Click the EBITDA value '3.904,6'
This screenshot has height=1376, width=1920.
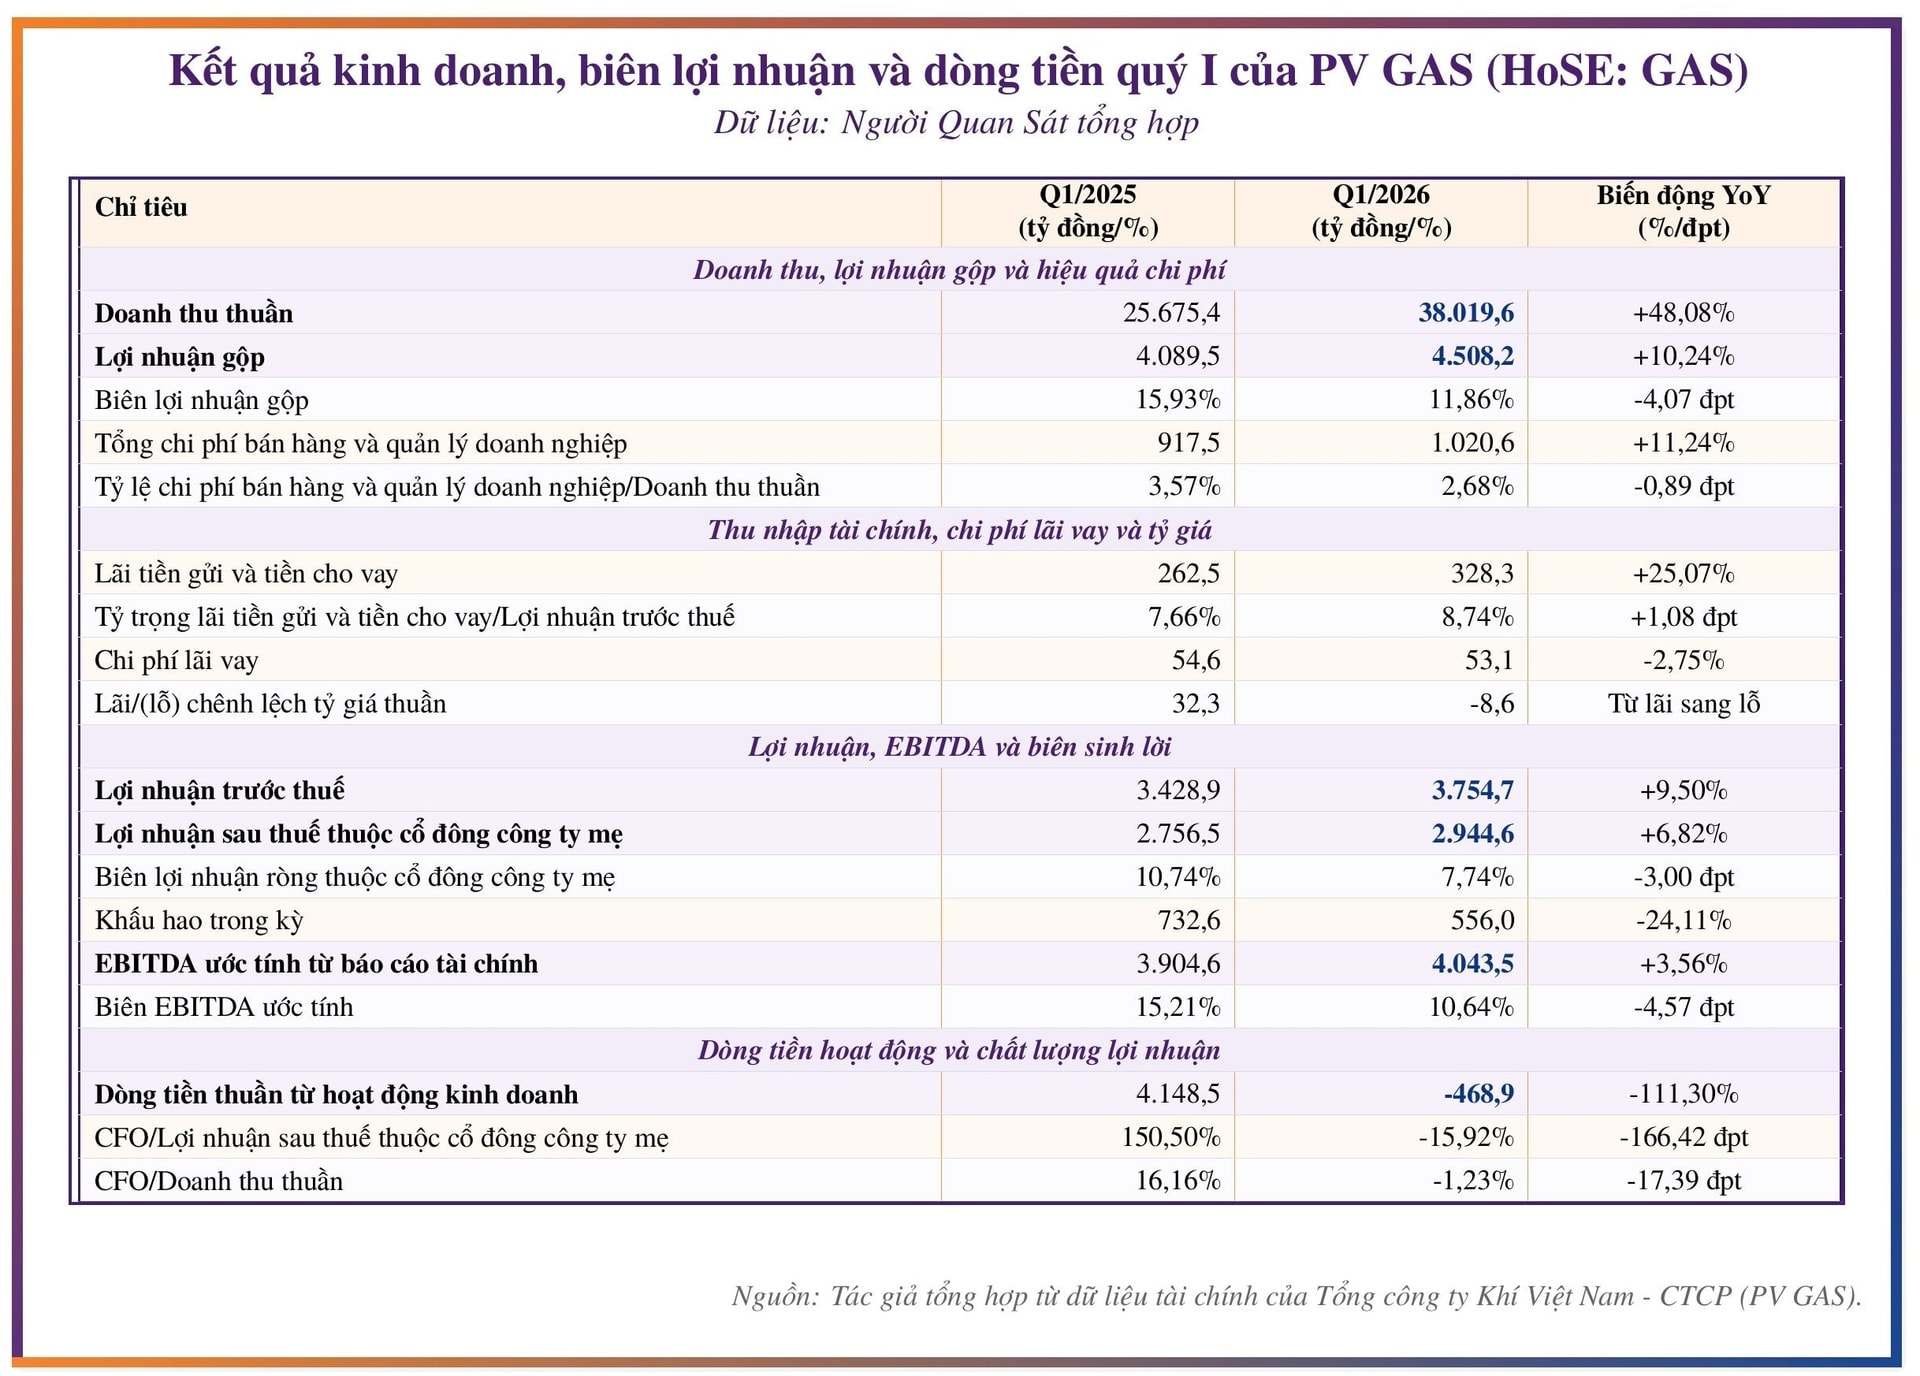coord(1178,964)
